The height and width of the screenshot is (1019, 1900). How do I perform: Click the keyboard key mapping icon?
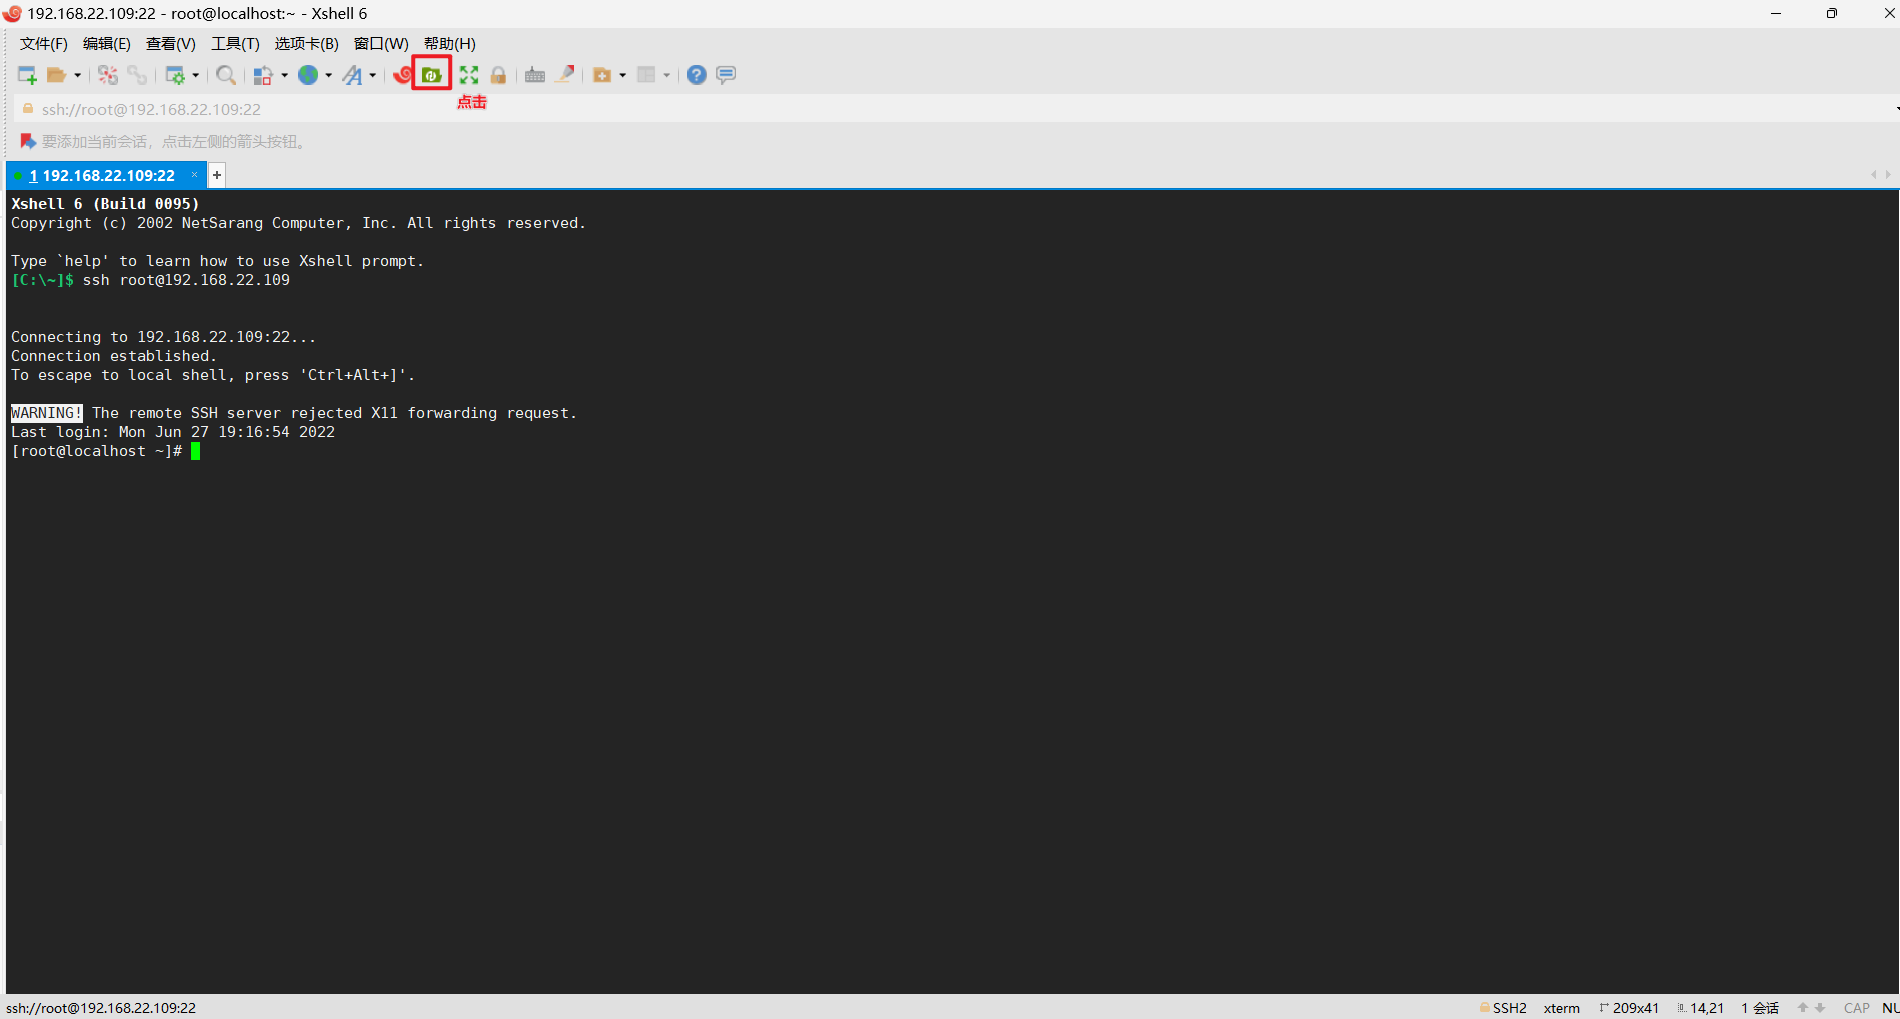[x=535, y=75]
